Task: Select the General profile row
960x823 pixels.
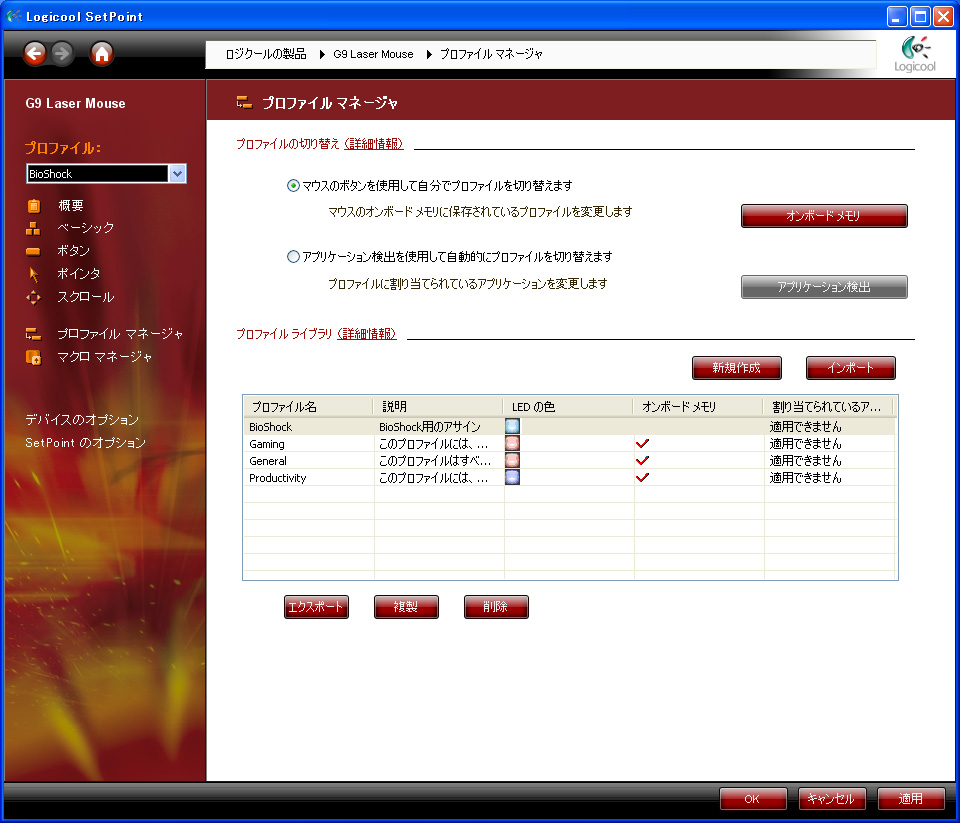Action: coord(569,460)
